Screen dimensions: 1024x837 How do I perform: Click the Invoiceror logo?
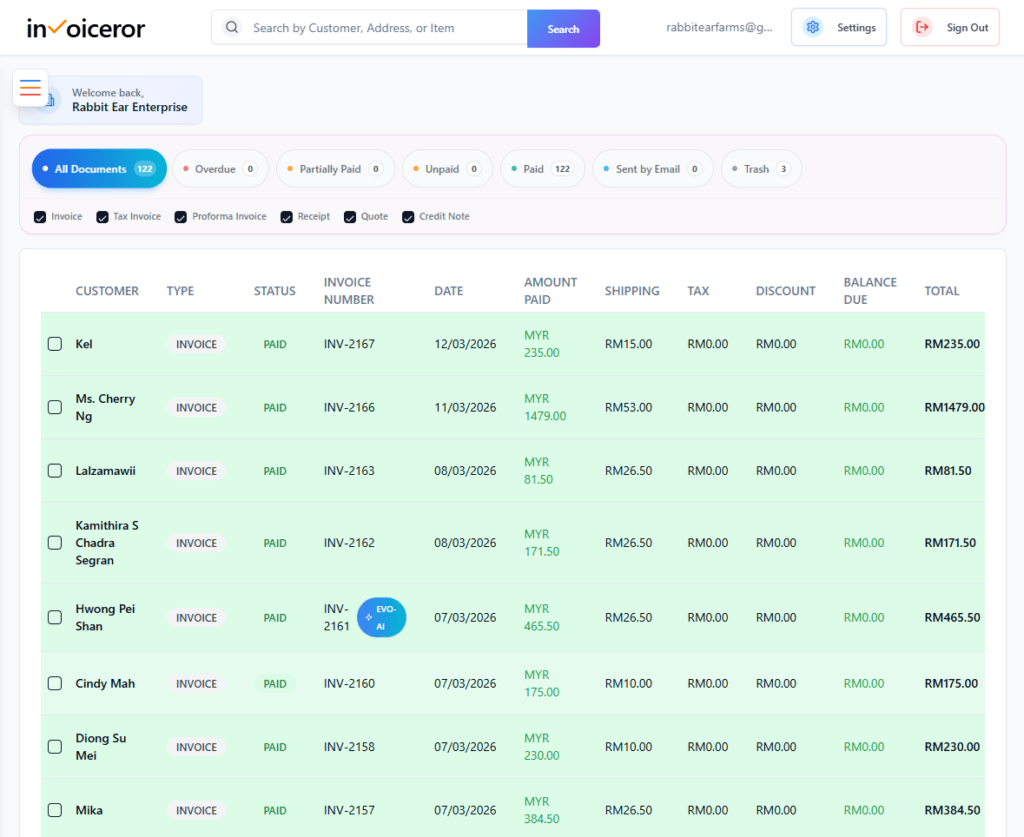(x=86, y=28)
